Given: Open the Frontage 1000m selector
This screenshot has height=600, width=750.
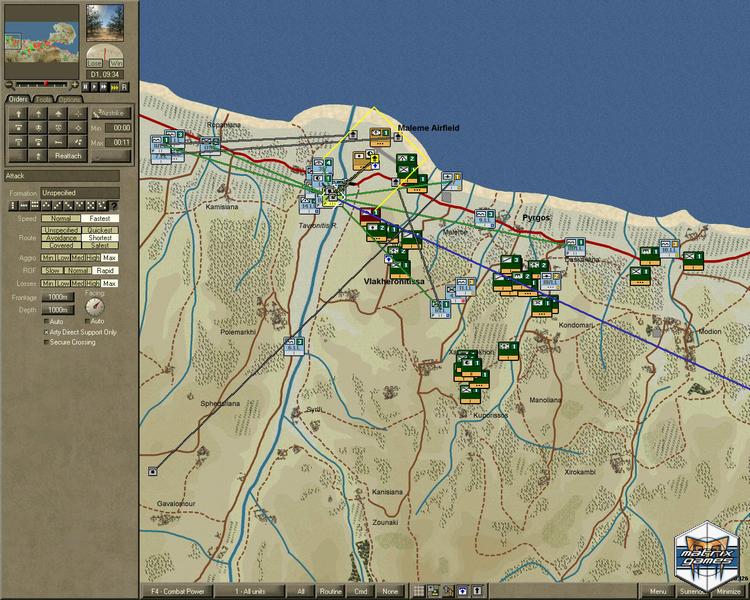Looking at the screenshot, I should pos(59,297).
